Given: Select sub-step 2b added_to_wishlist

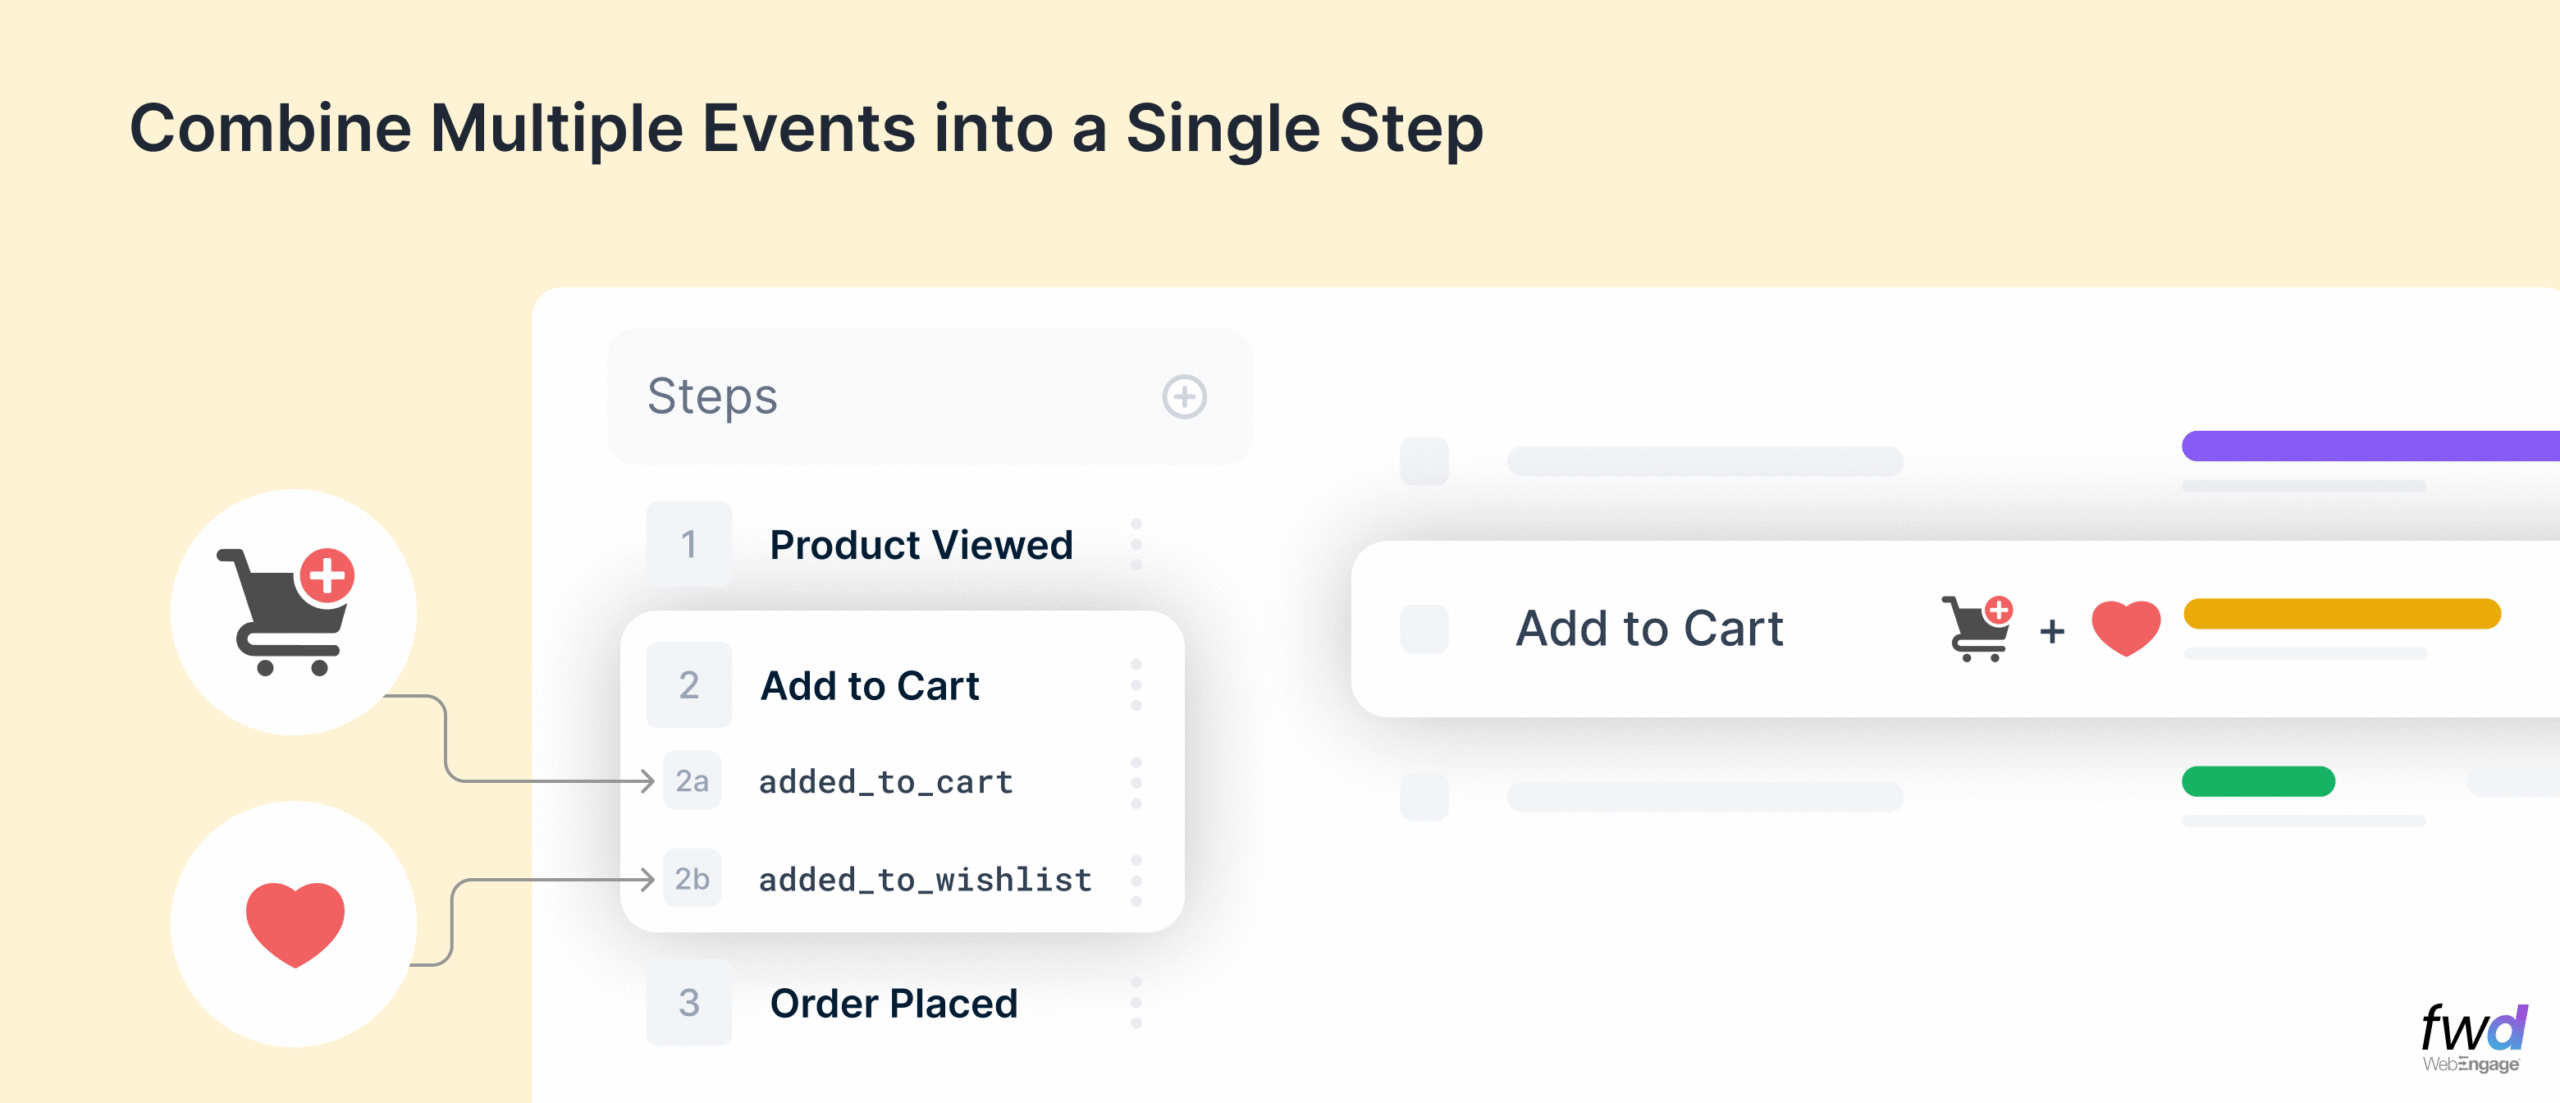Looking at the screenshot, I should (924, 880).
